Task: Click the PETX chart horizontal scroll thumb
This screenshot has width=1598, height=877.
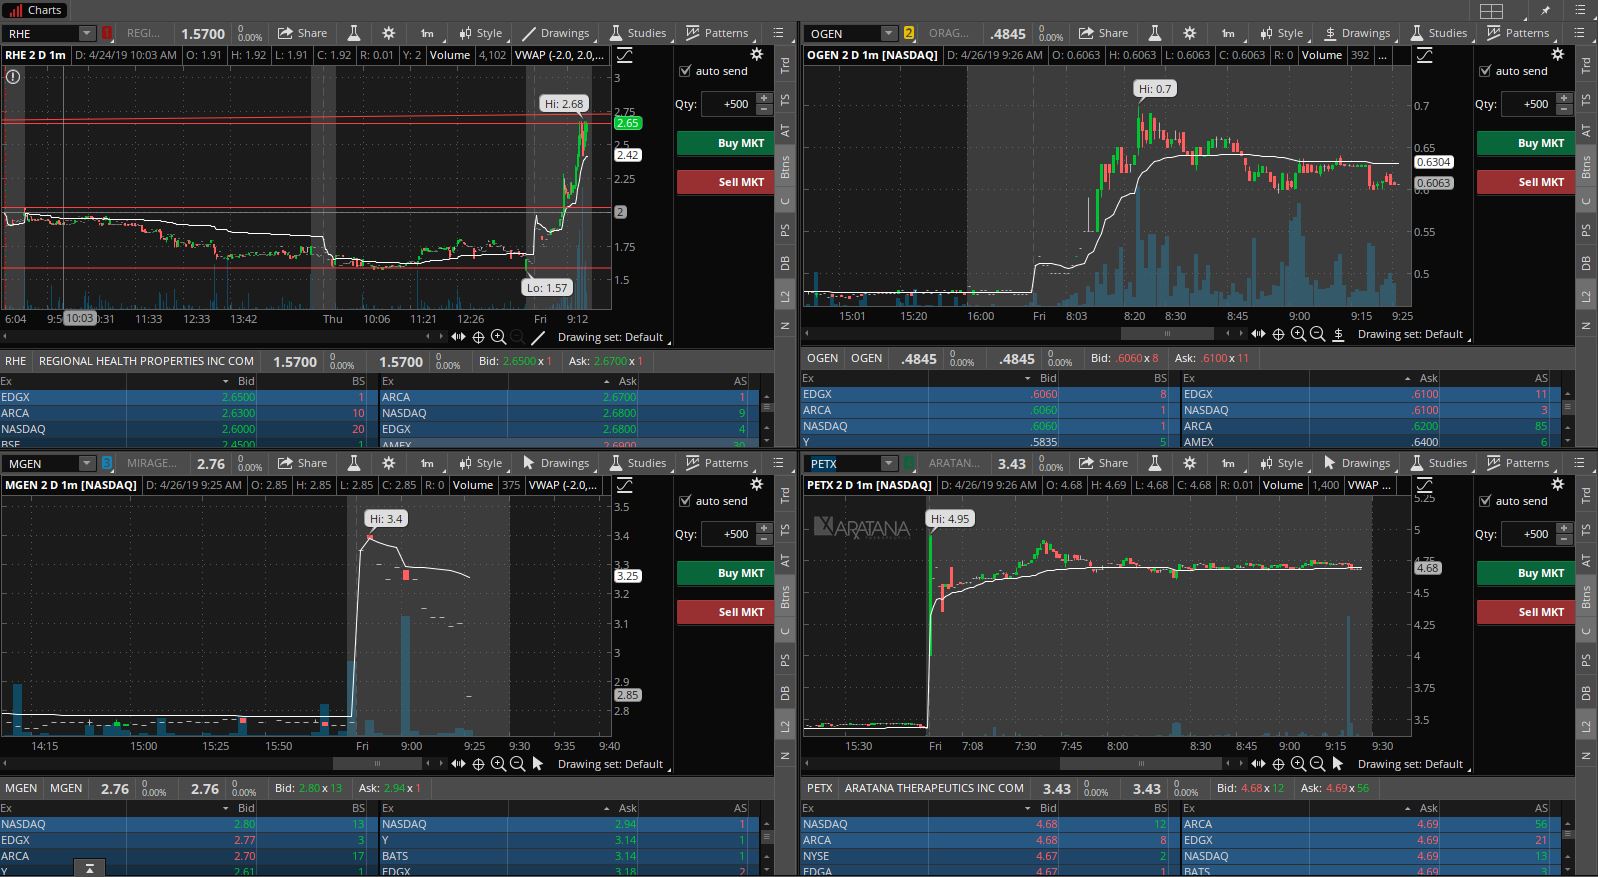Action: point(1141,764)
